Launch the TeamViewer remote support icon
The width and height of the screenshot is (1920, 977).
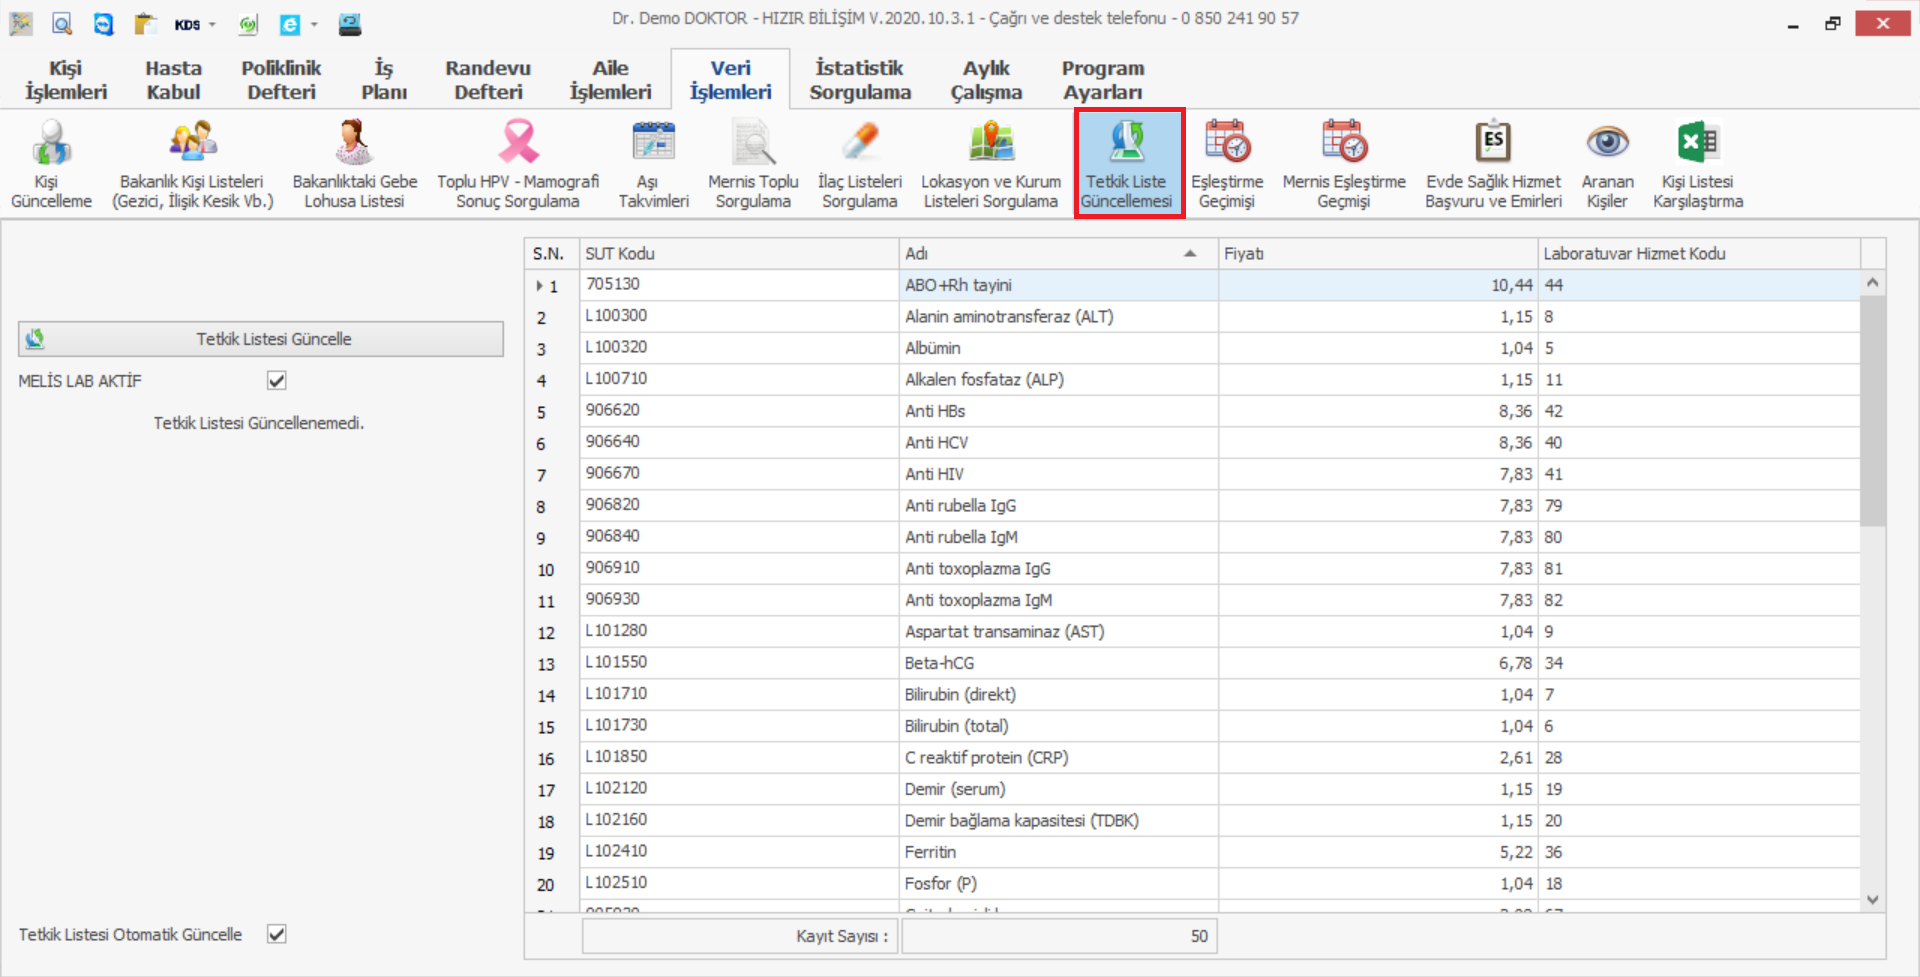(x=103, y=24)
